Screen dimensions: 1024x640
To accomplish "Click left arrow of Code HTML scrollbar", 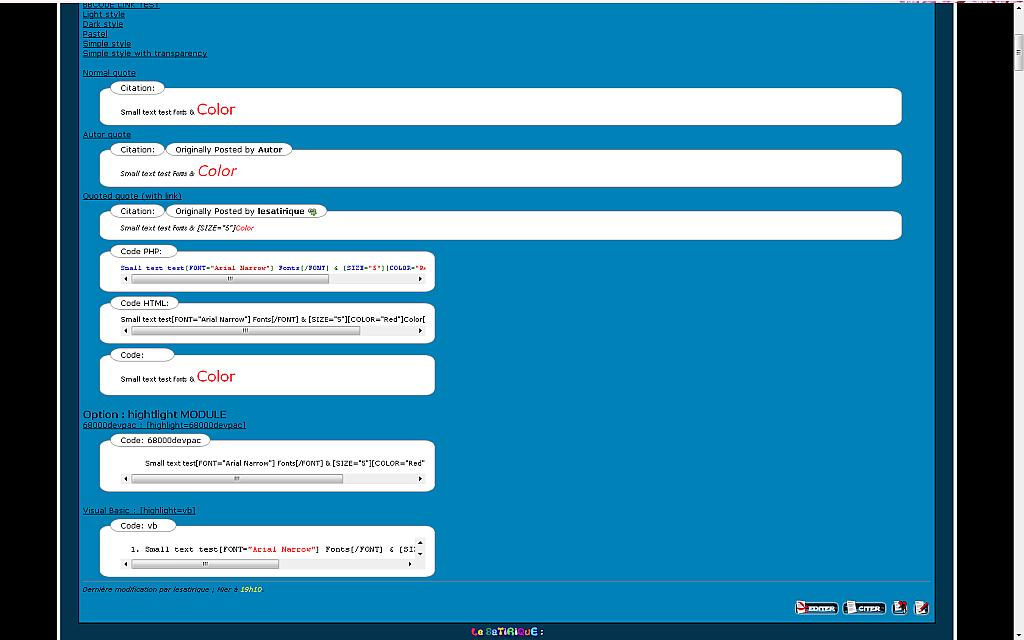I will point(125,331).
